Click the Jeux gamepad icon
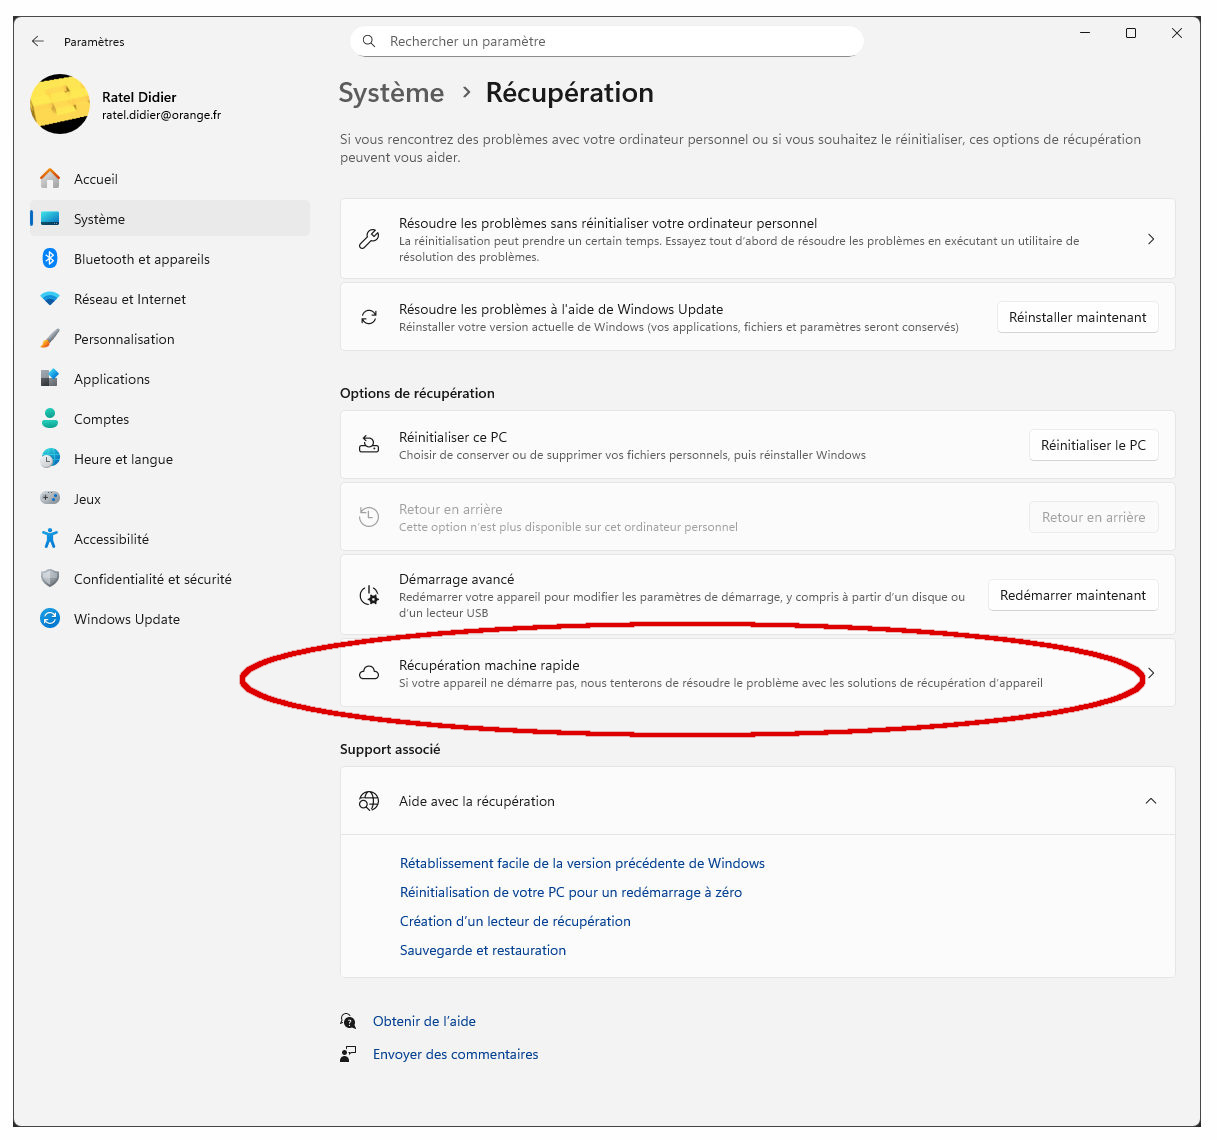This screenshot has height=1140, width=1217. coord(50,498)
